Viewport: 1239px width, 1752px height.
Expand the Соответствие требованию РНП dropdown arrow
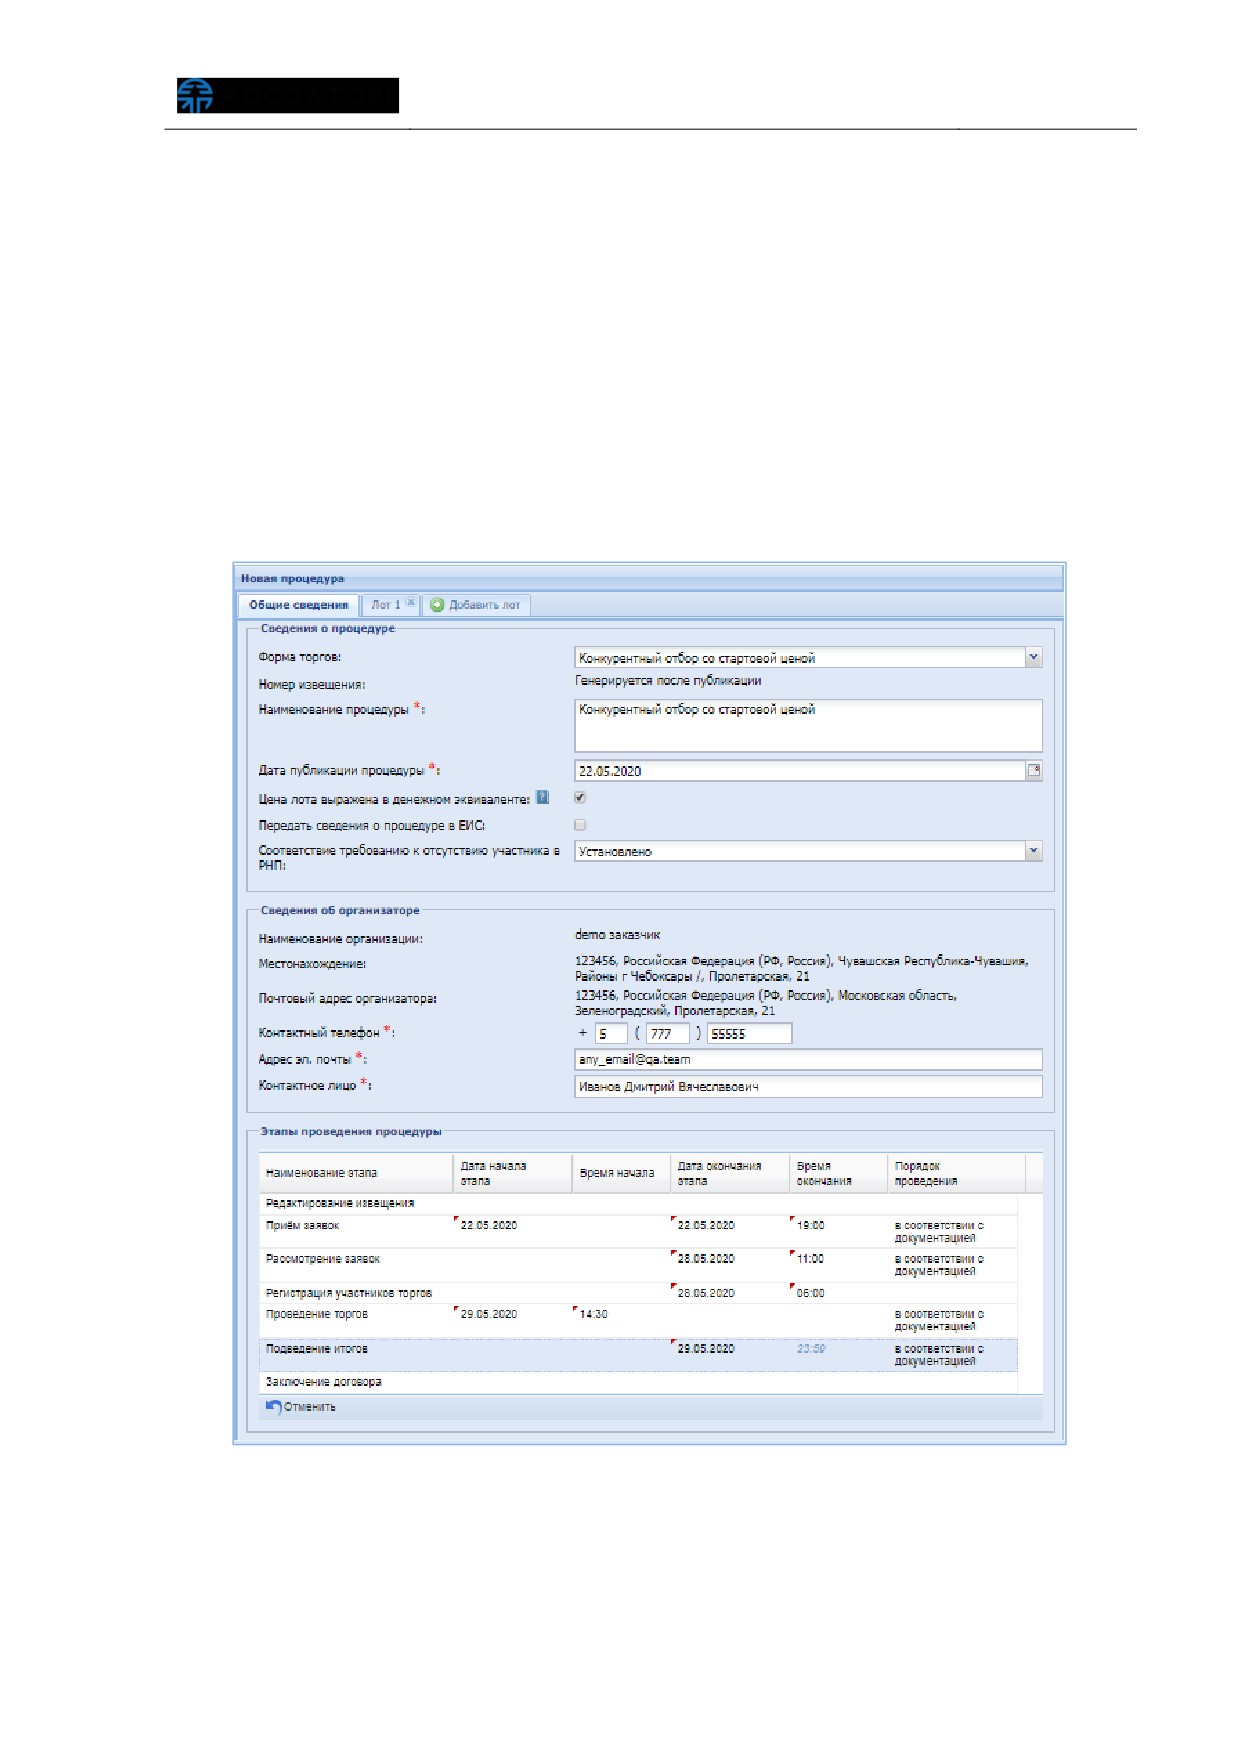click(1034, 851)
